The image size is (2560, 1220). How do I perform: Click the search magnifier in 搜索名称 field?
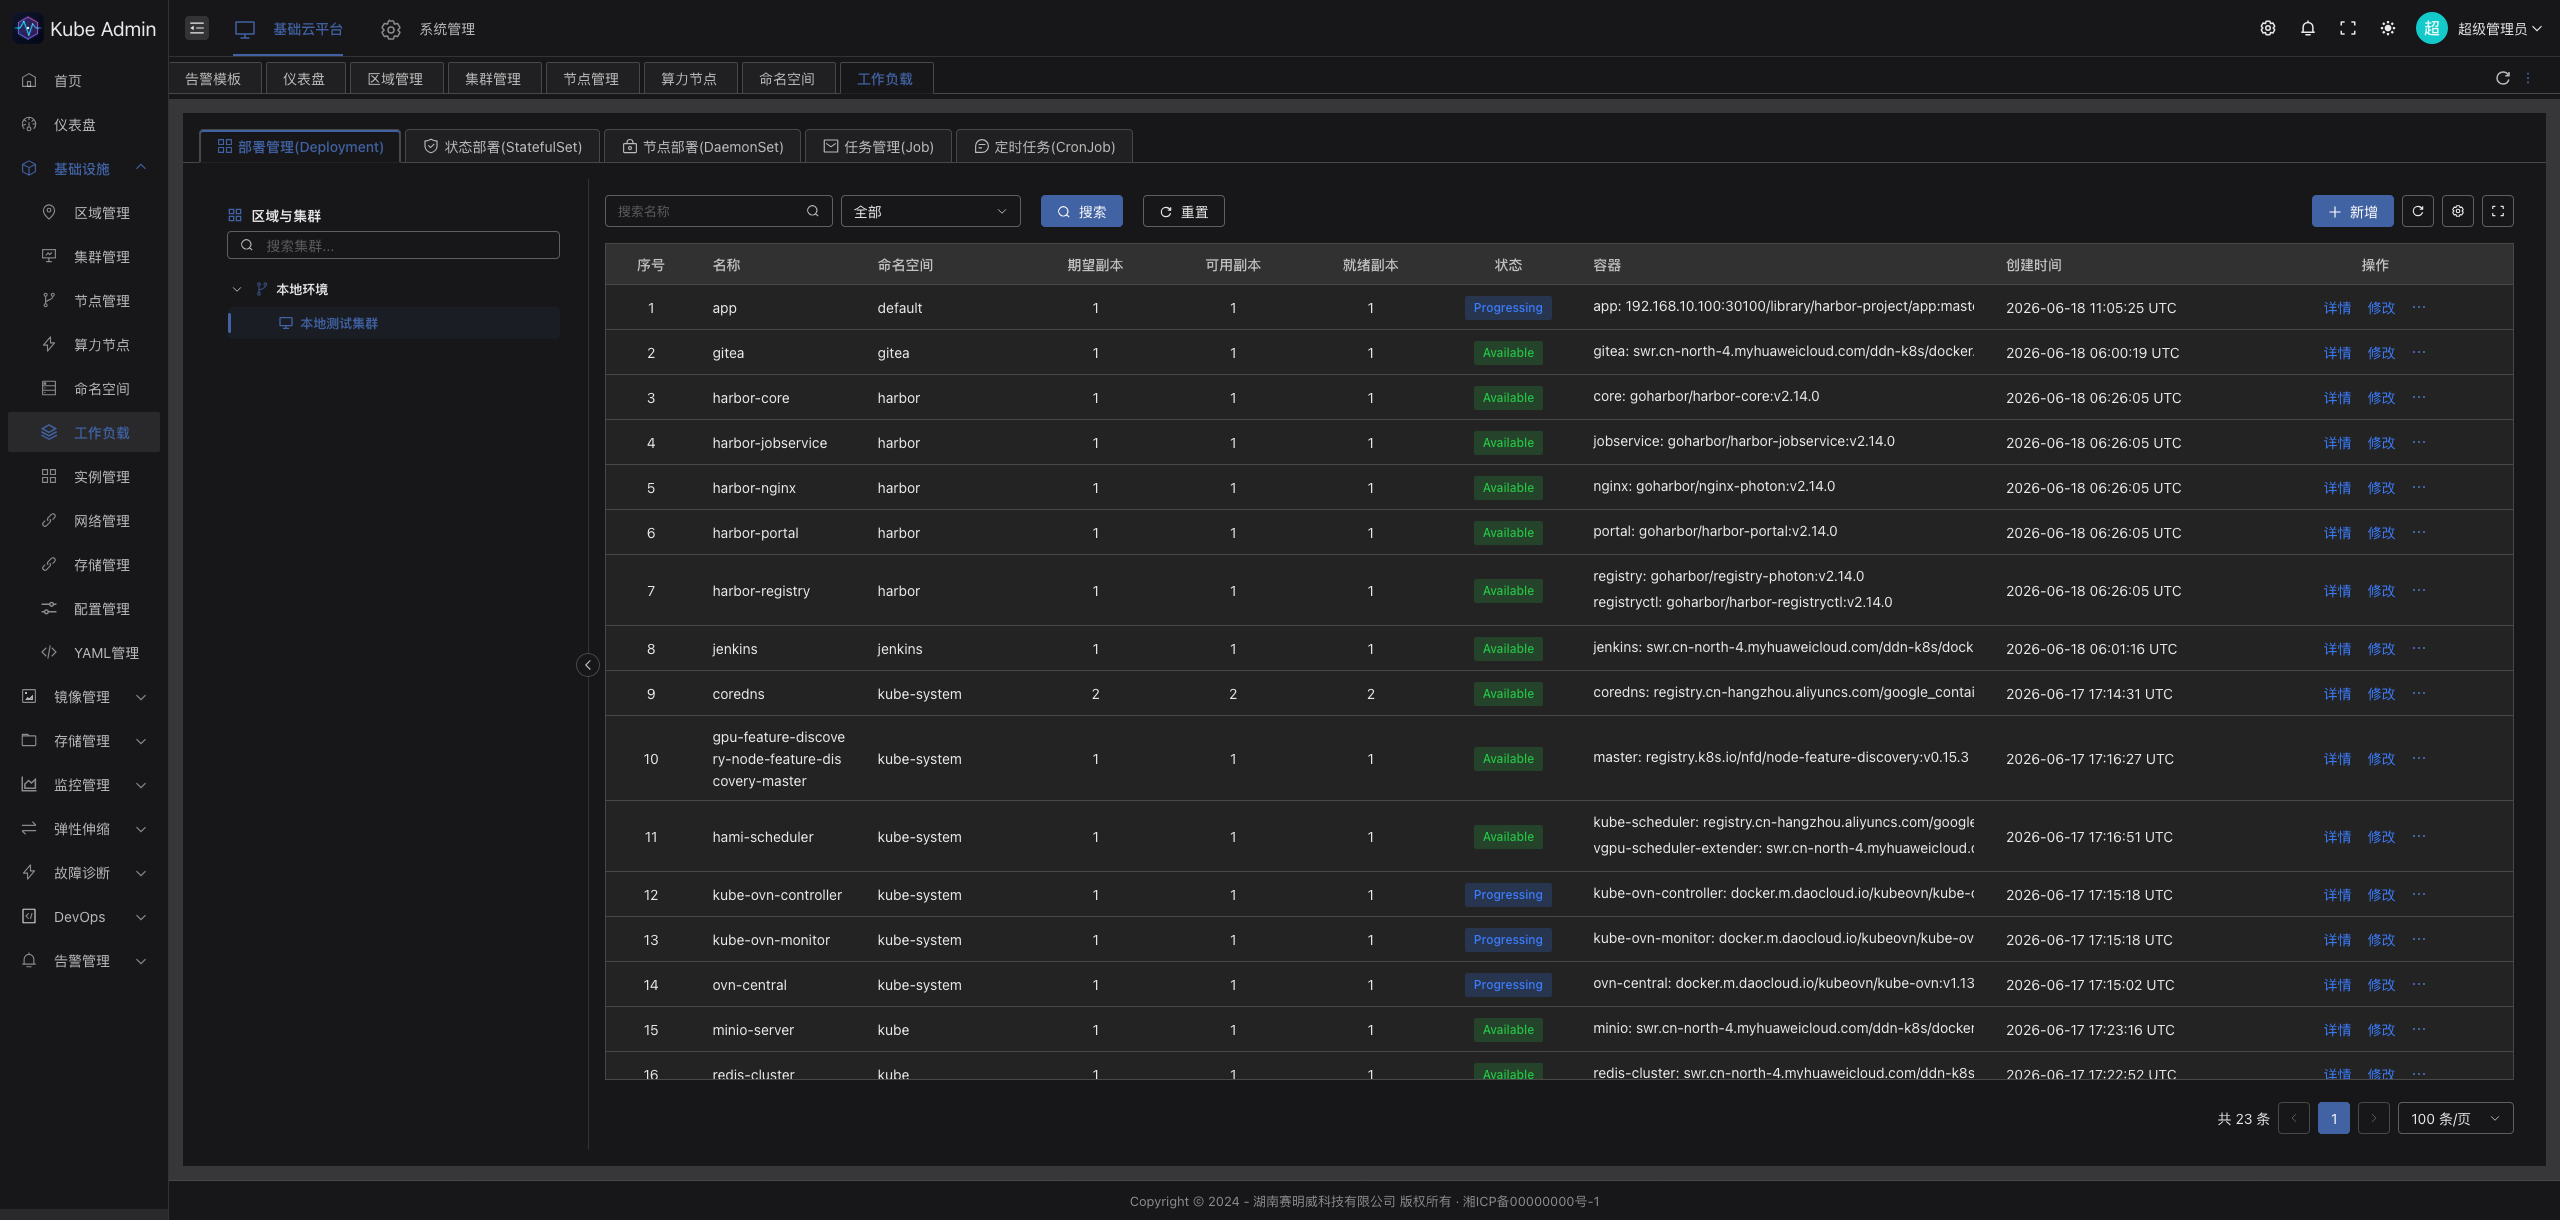pyautogui.click(x=813, y=211)
